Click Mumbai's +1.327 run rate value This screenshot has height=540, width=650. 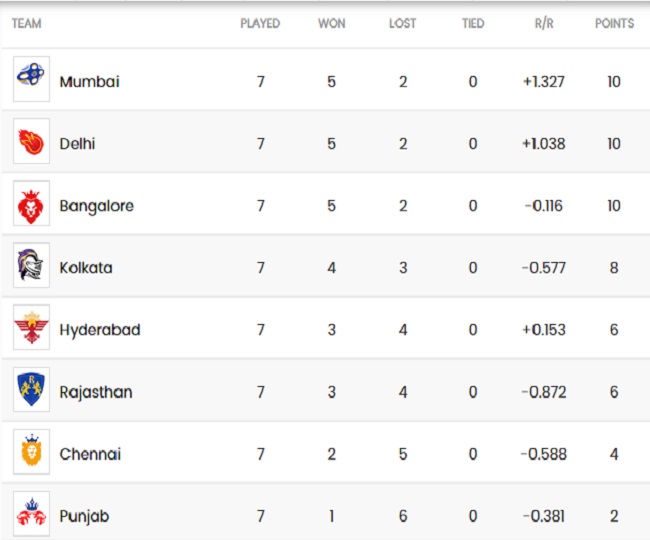[544, 82]
